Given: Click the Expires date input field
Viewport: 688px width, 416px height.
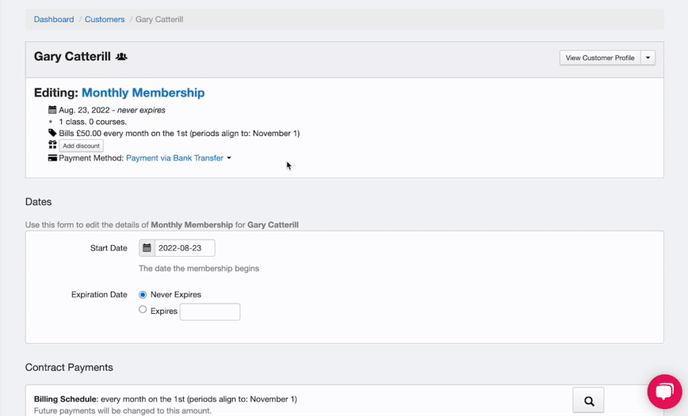Looking at the screenshot, I should click(x=209, y=312).
